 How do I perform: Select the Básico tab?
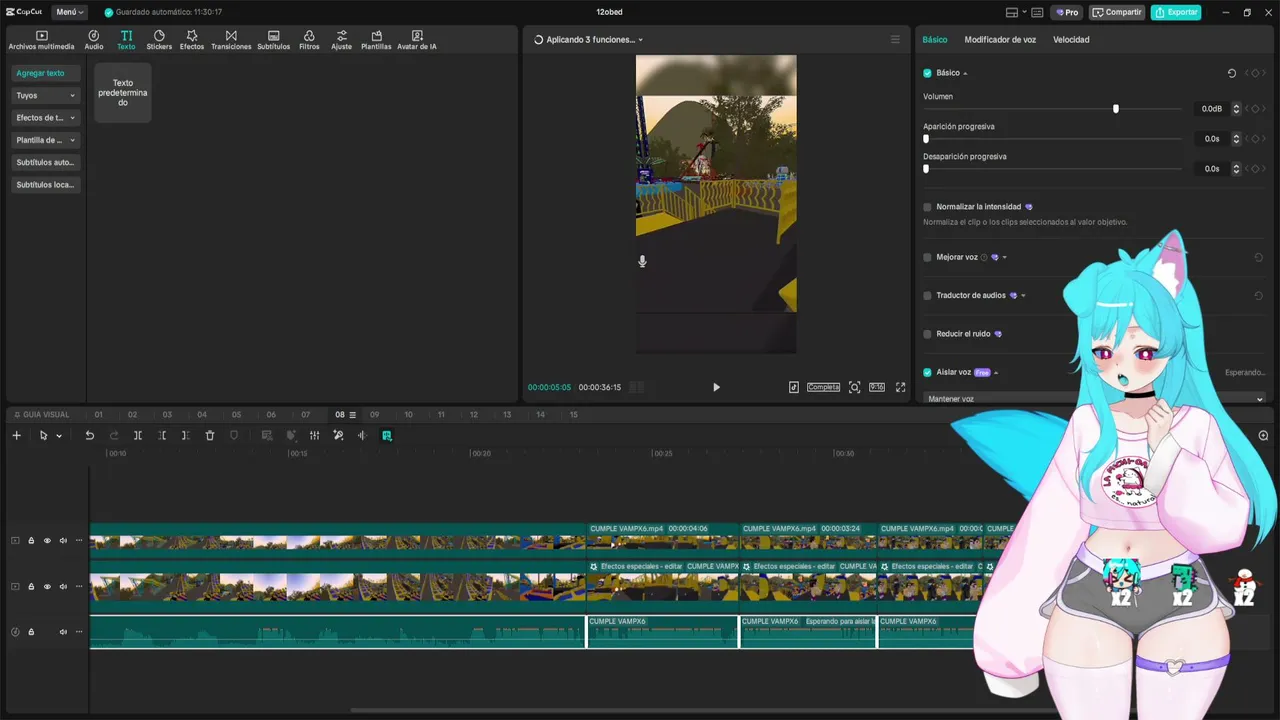pos(935,40)
